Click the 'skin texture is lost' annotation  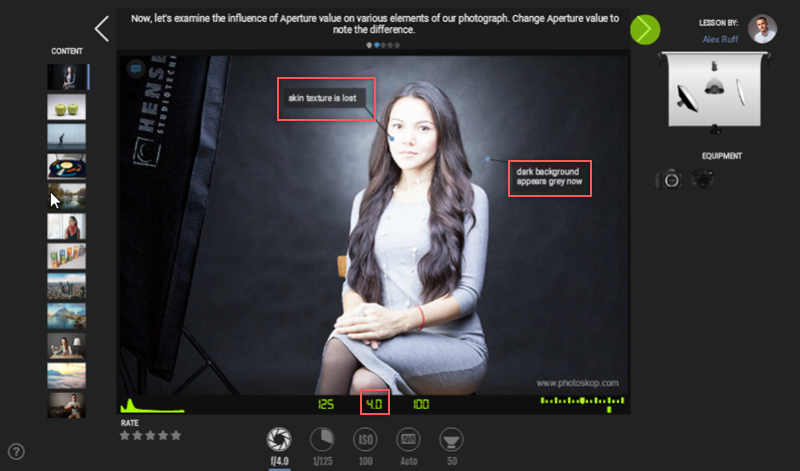323,98
